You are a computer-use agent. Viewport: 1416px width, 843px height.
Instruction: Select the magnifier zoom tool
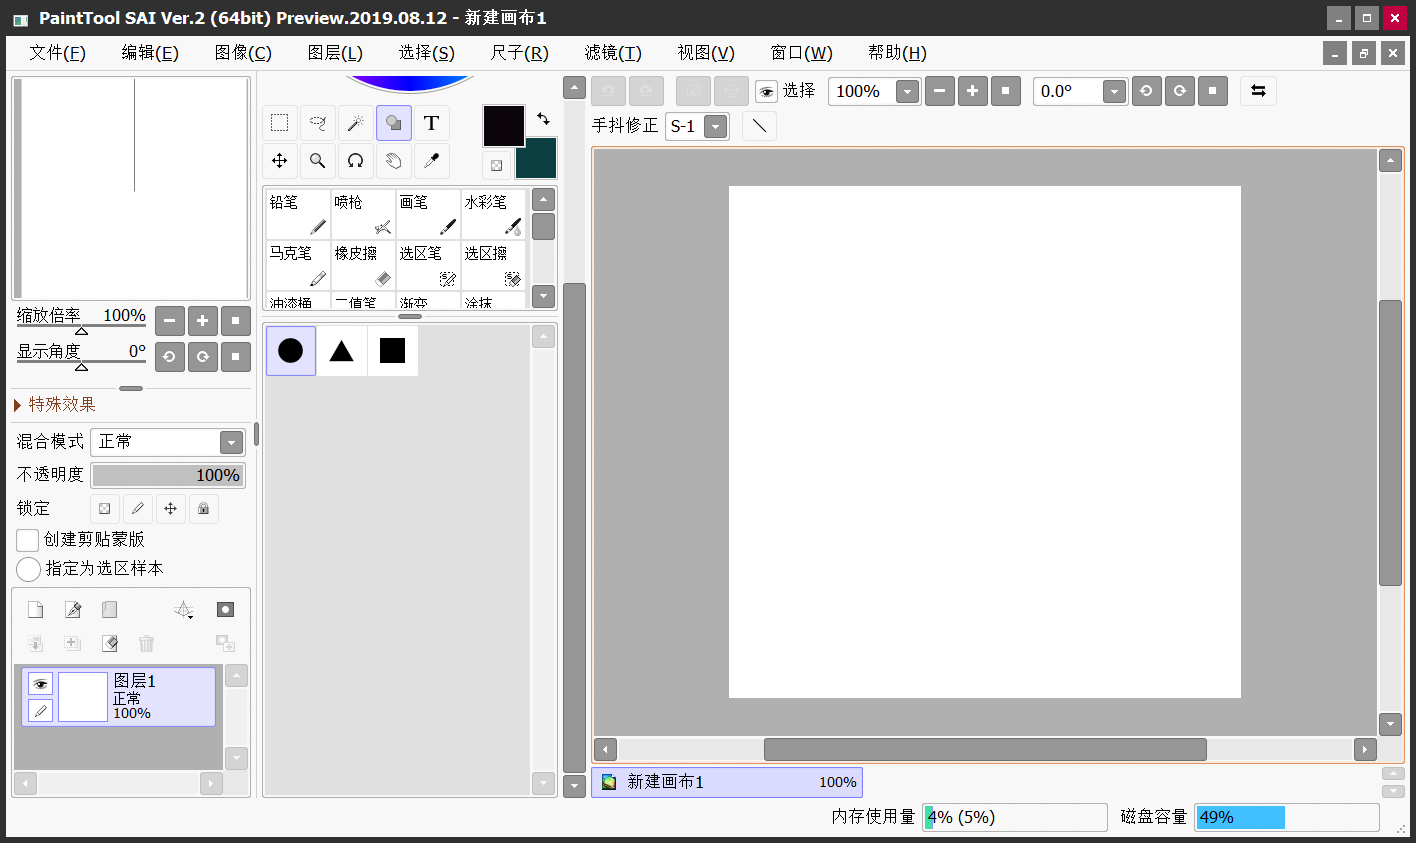pyautogui.click(x=318, y=161)
